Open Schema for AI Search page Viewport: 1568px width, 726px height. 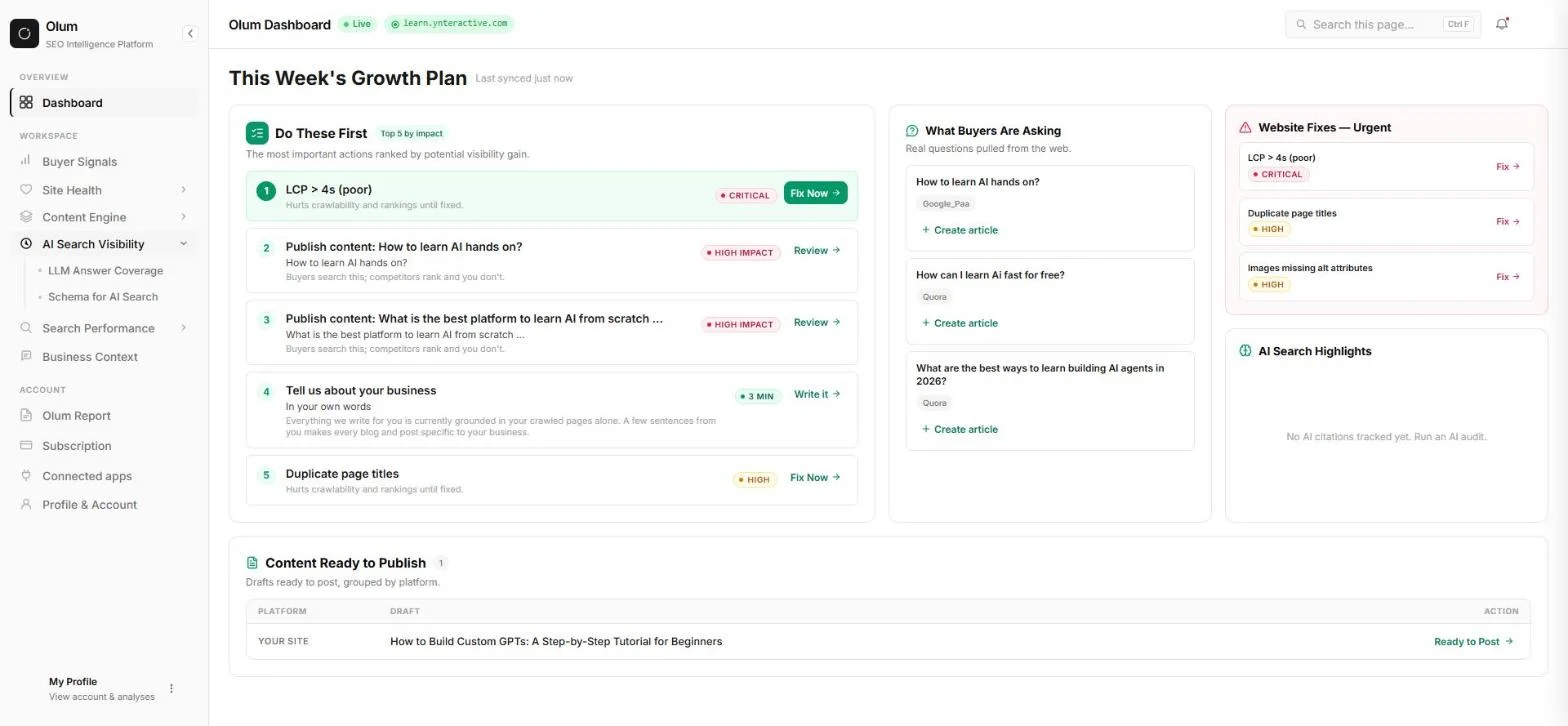coord(103,297)
